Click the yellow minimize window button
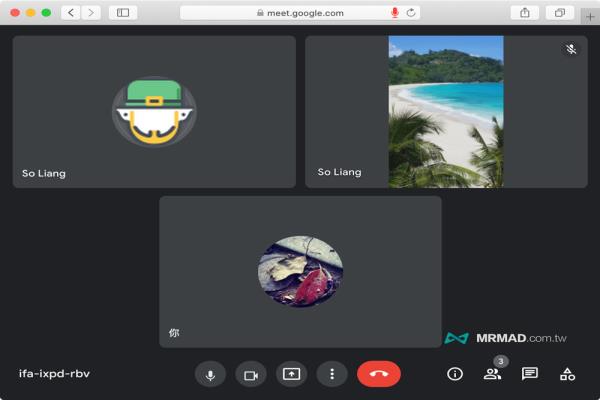Image resolution: width=600 pixels, height=400 pixels. tap(31, 13)
